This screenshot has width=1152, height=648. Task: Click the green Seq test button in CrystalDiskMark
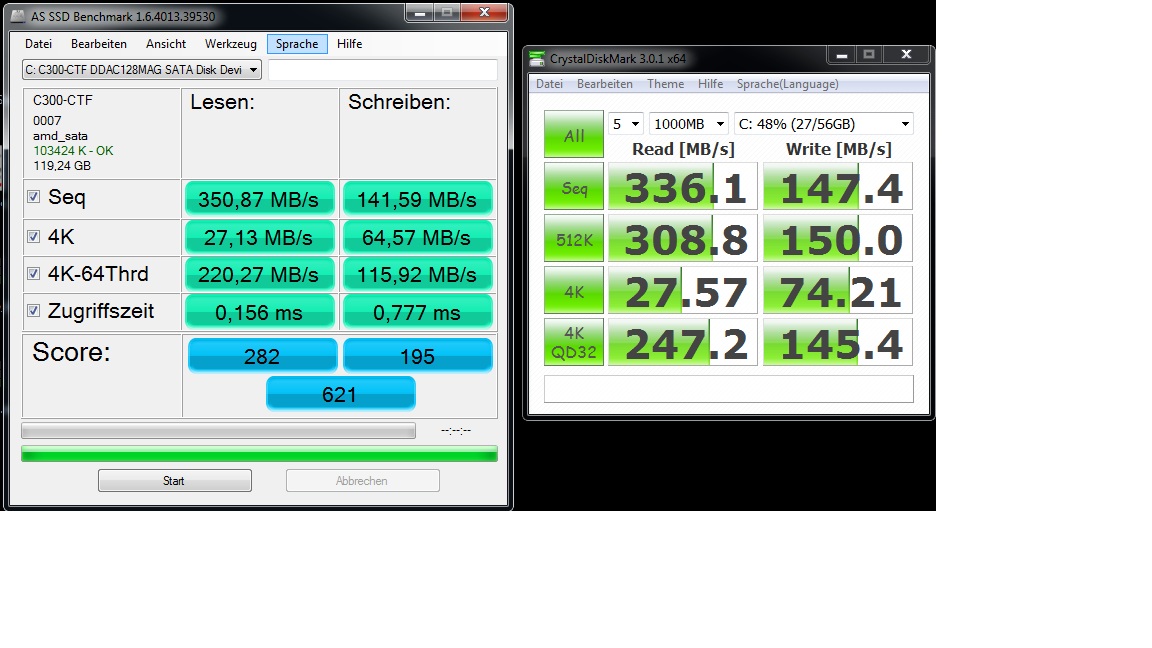(x=574, y=187)
